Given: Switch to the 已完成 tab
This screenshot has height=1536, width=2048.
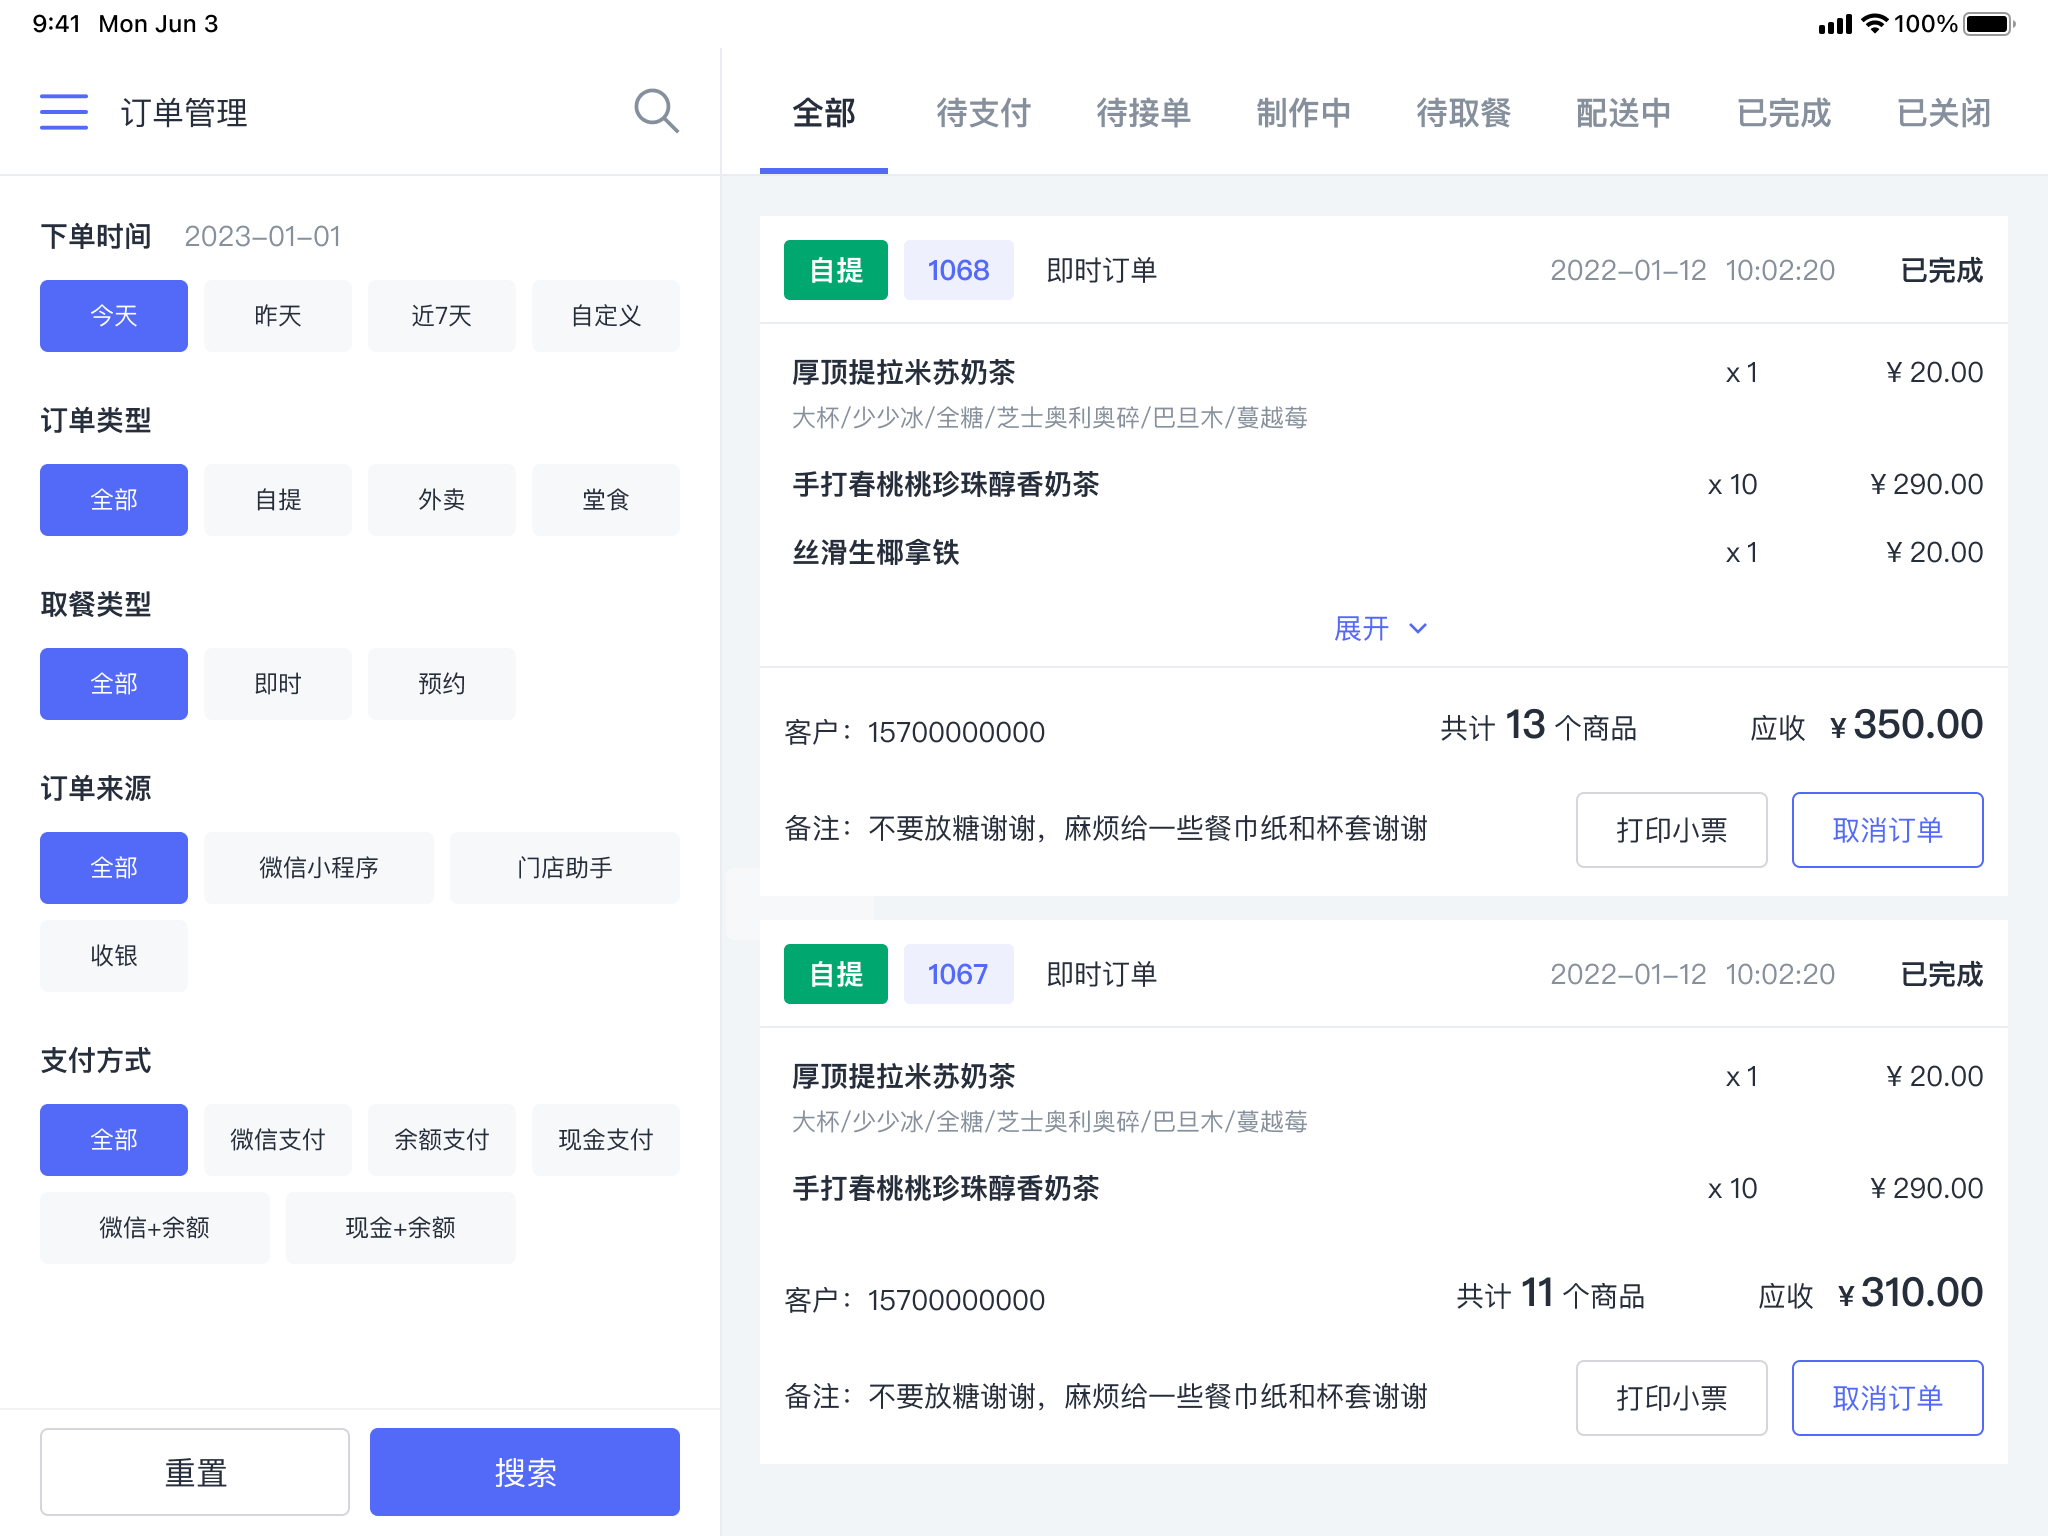Looking at the screenshot, I should point(1784,113).
